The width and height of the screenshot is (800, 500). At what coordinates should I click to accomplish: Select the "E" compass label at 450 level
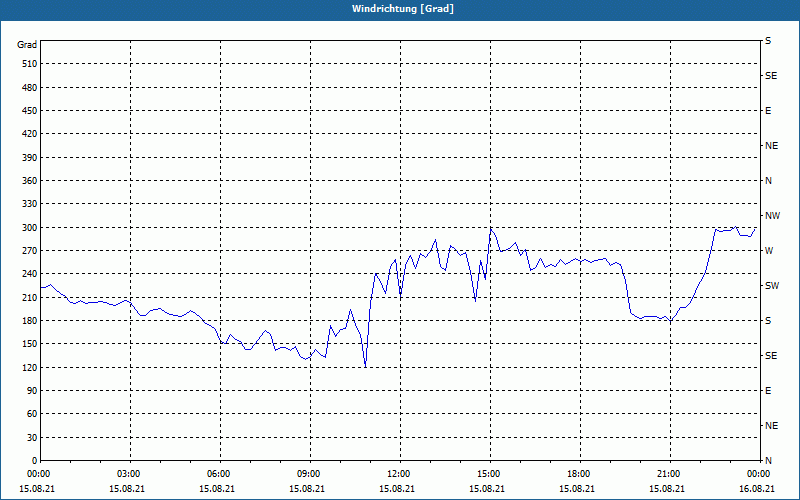click(x=768, y=111)
